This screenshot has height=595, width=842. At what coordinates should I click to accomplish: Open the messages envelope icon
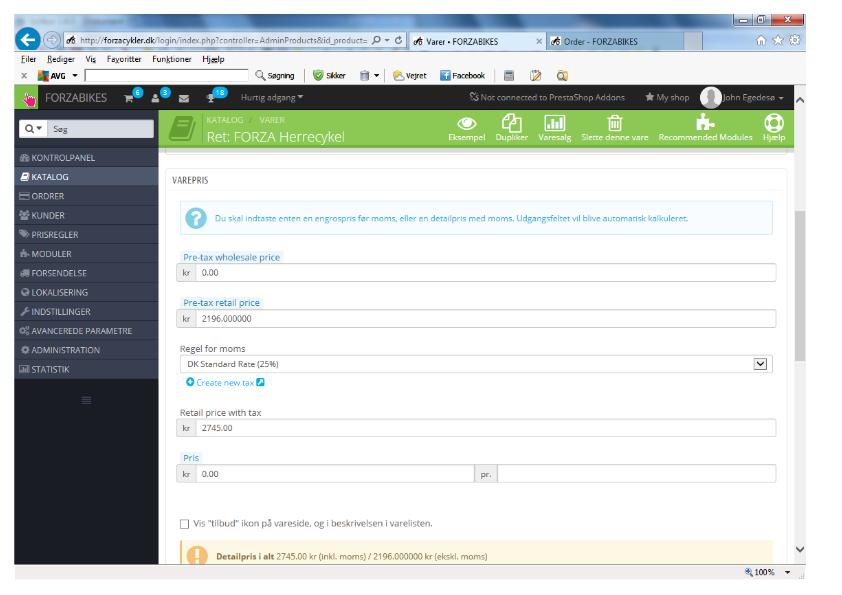click(184, 98)
